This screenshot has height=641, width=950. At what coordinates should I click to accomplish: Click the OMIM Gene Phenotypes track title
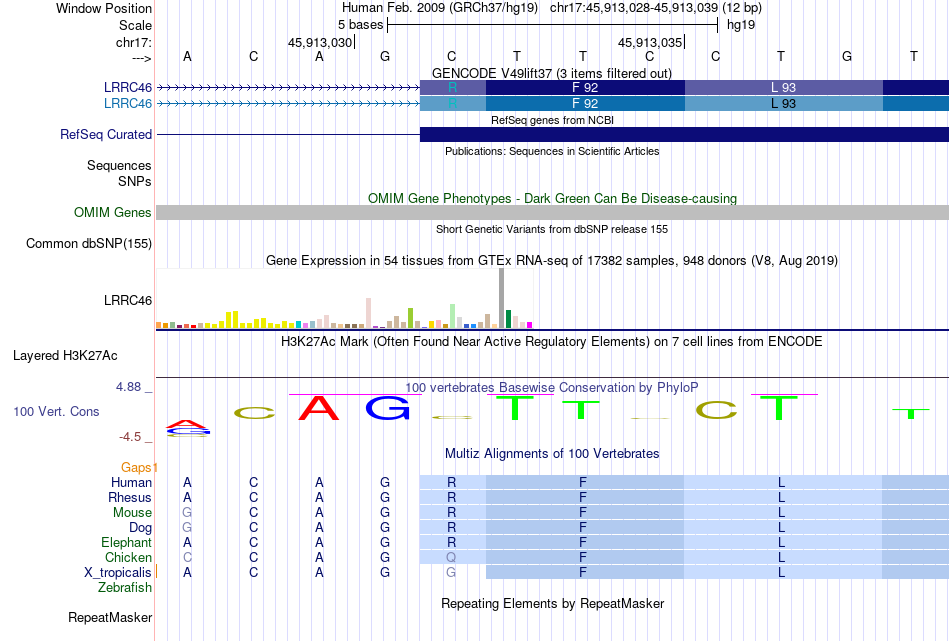(x=552, y=199)
